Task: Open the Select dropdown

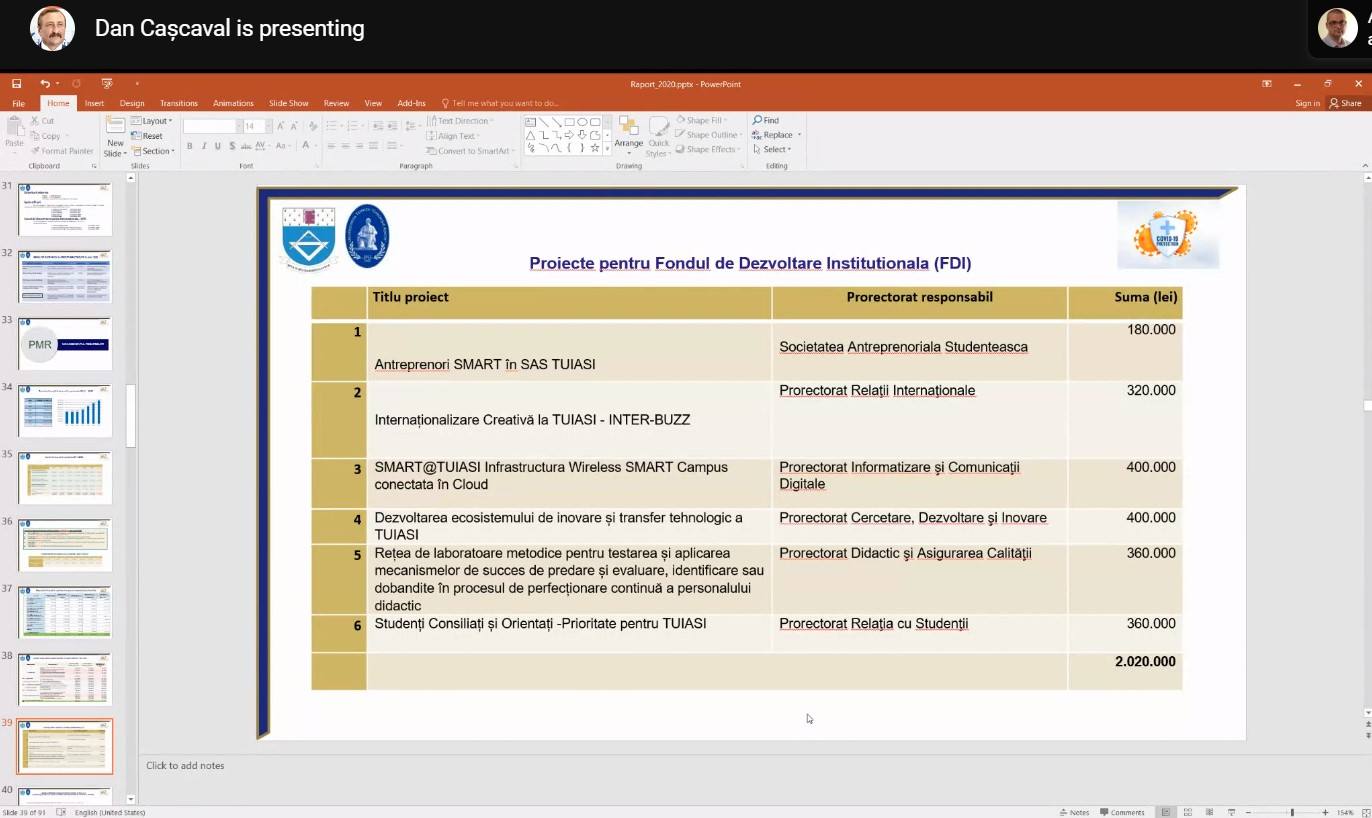Action: click(773, 149)
